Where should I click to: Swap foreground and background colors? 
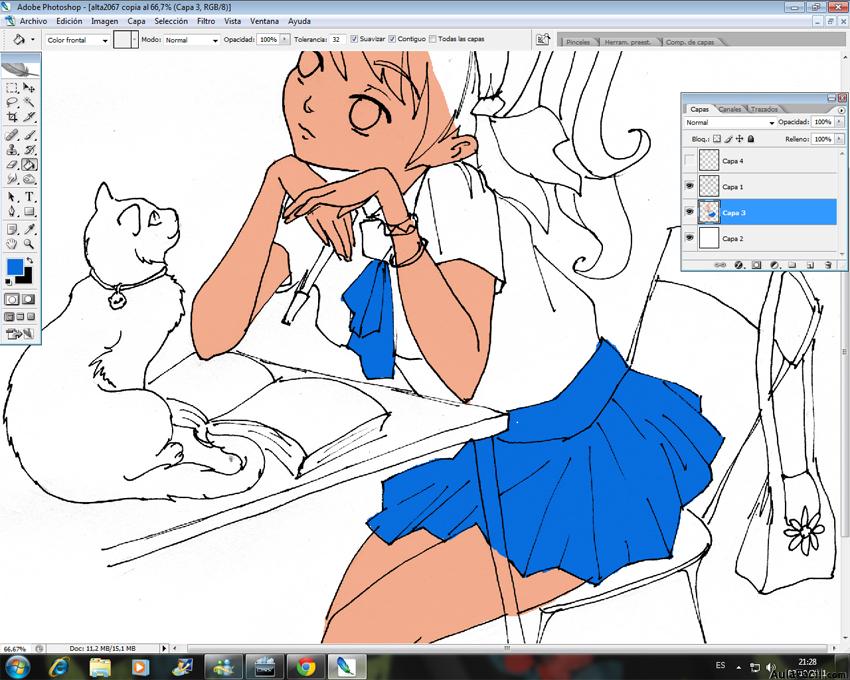pos(29,261)
